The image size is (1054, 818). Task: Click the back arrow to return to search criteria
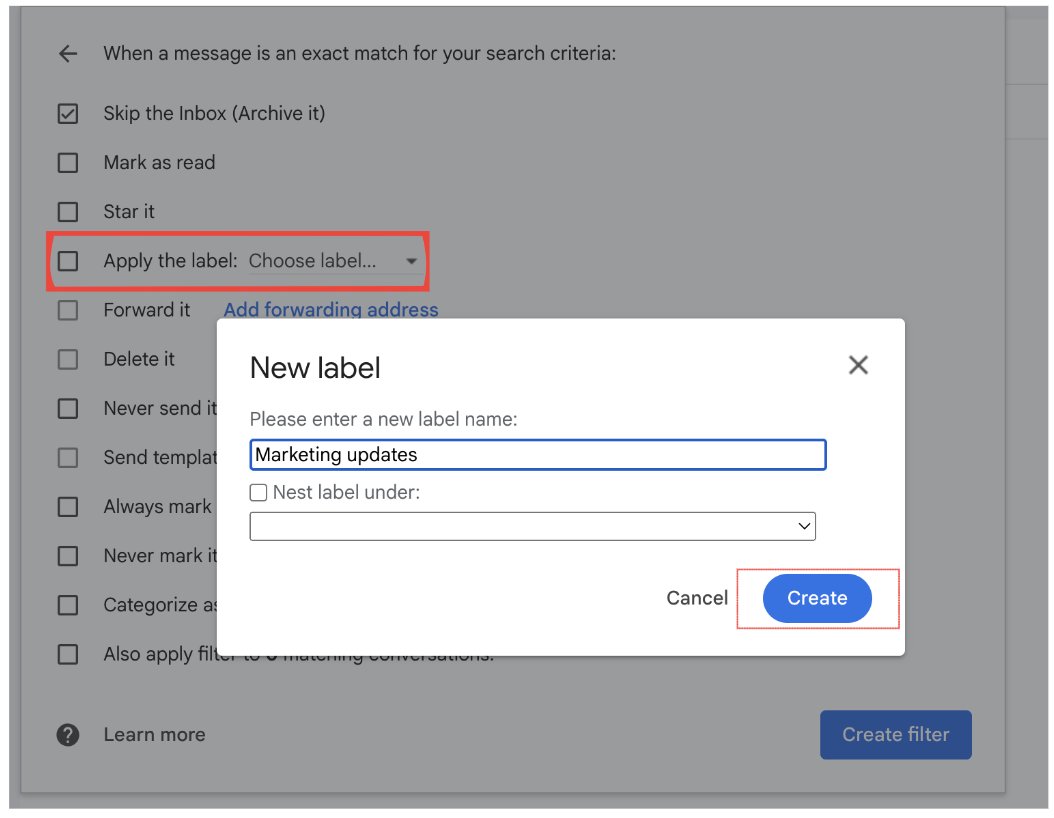[66, 53]
